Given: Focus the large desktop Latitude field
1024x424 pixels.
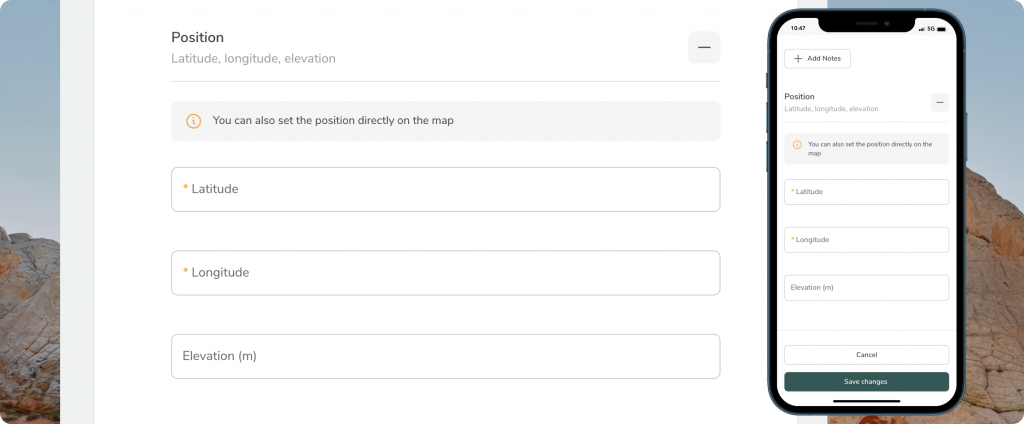Looking at the screenshot, I should tap(445, 189).
